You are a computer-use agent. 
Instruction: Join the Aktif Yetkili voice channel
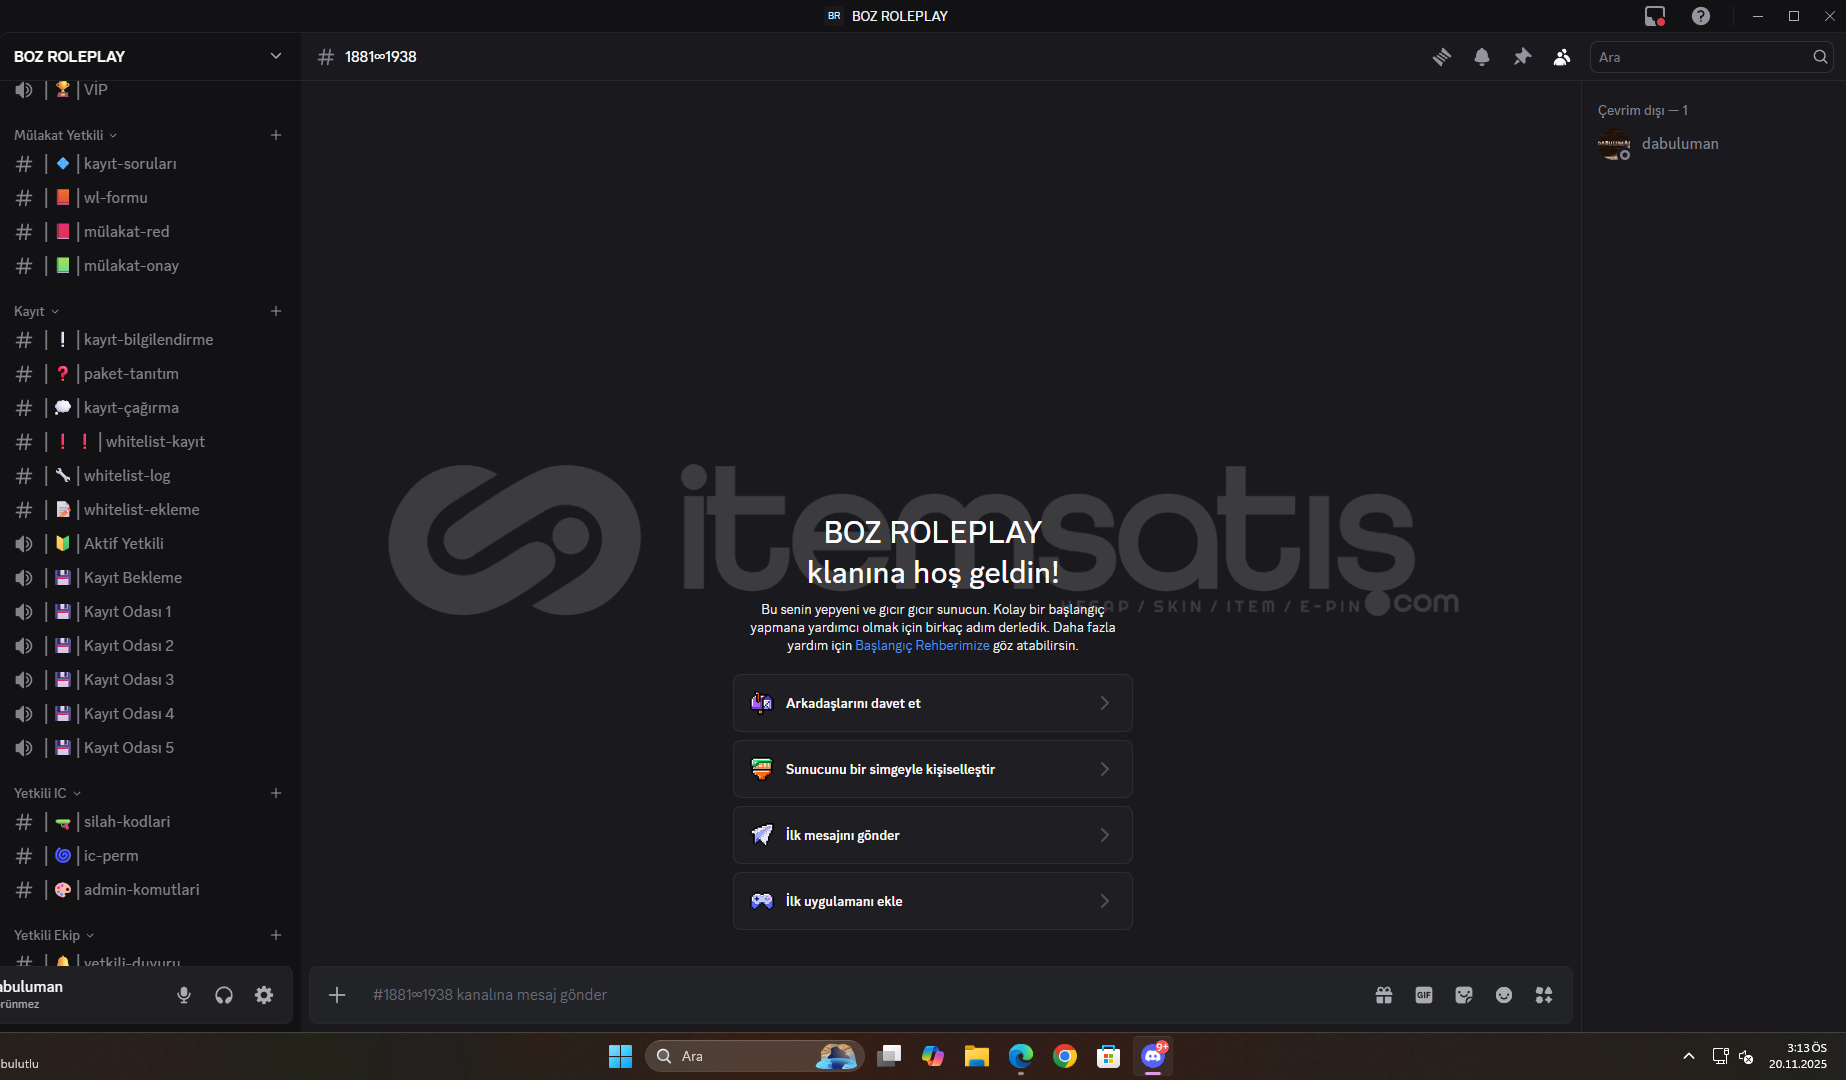coord(146,544)
